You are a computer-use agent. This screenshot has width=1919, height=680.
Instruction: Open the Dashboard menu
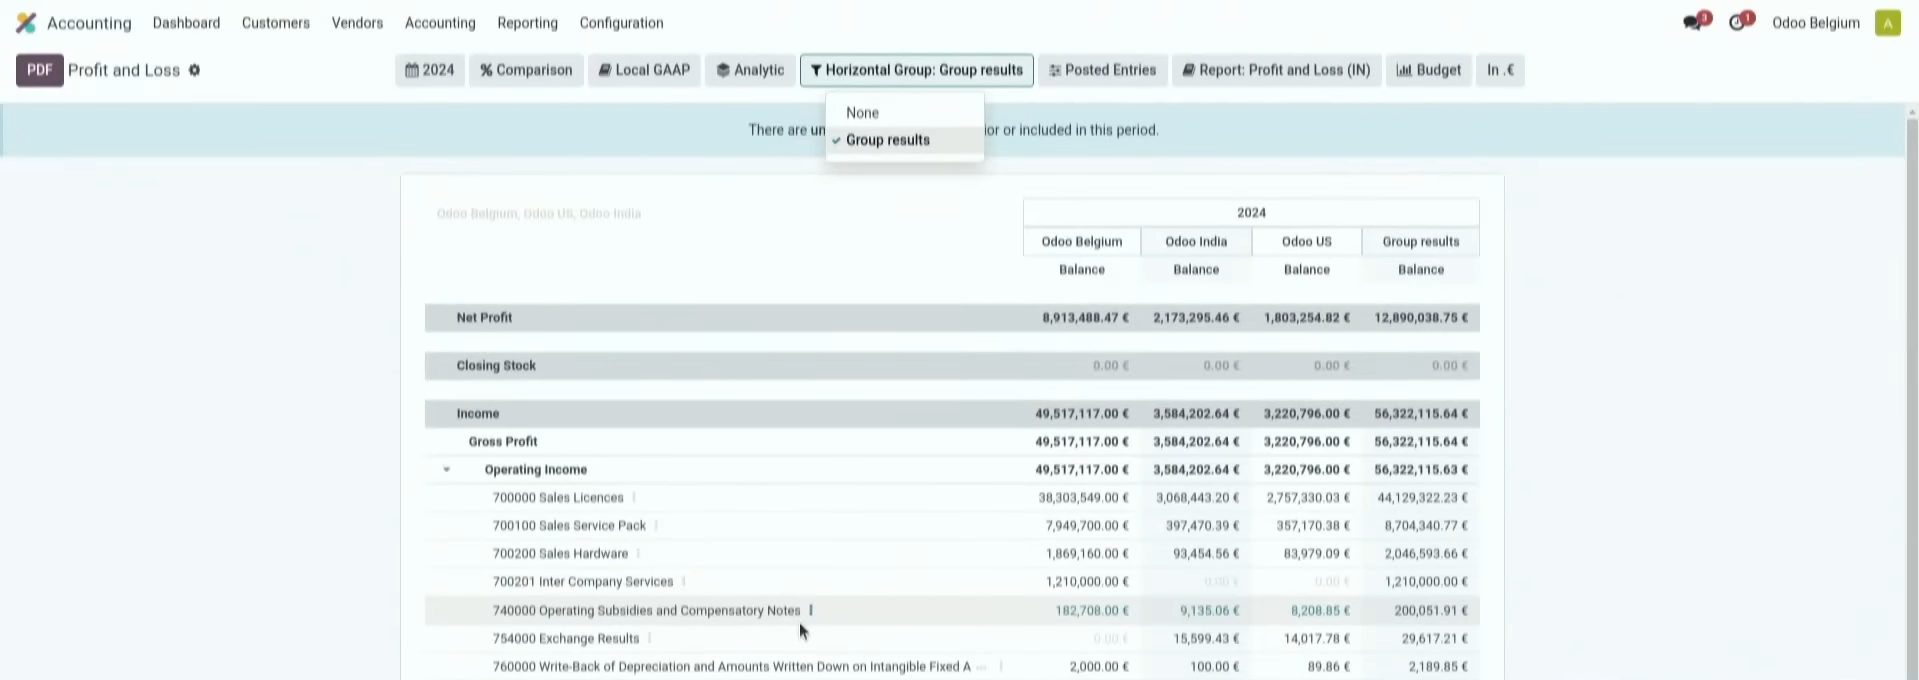point(186,22)
